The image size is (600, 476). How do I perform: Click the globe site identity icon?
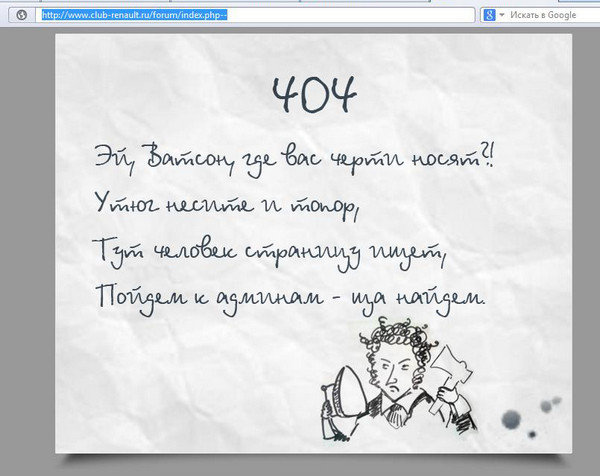pos(21,15)
